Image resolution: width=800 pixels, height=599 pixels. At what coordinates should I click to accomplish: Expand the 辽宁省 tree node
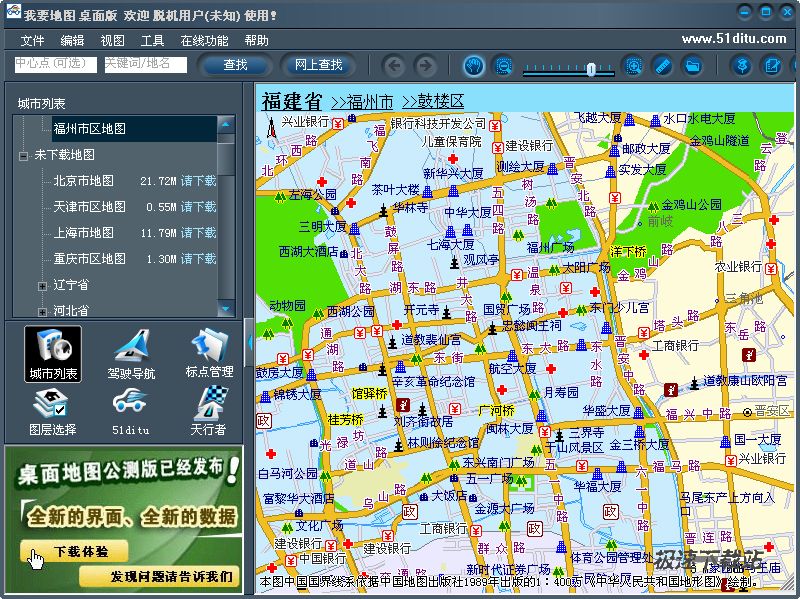tap(42, 286)
